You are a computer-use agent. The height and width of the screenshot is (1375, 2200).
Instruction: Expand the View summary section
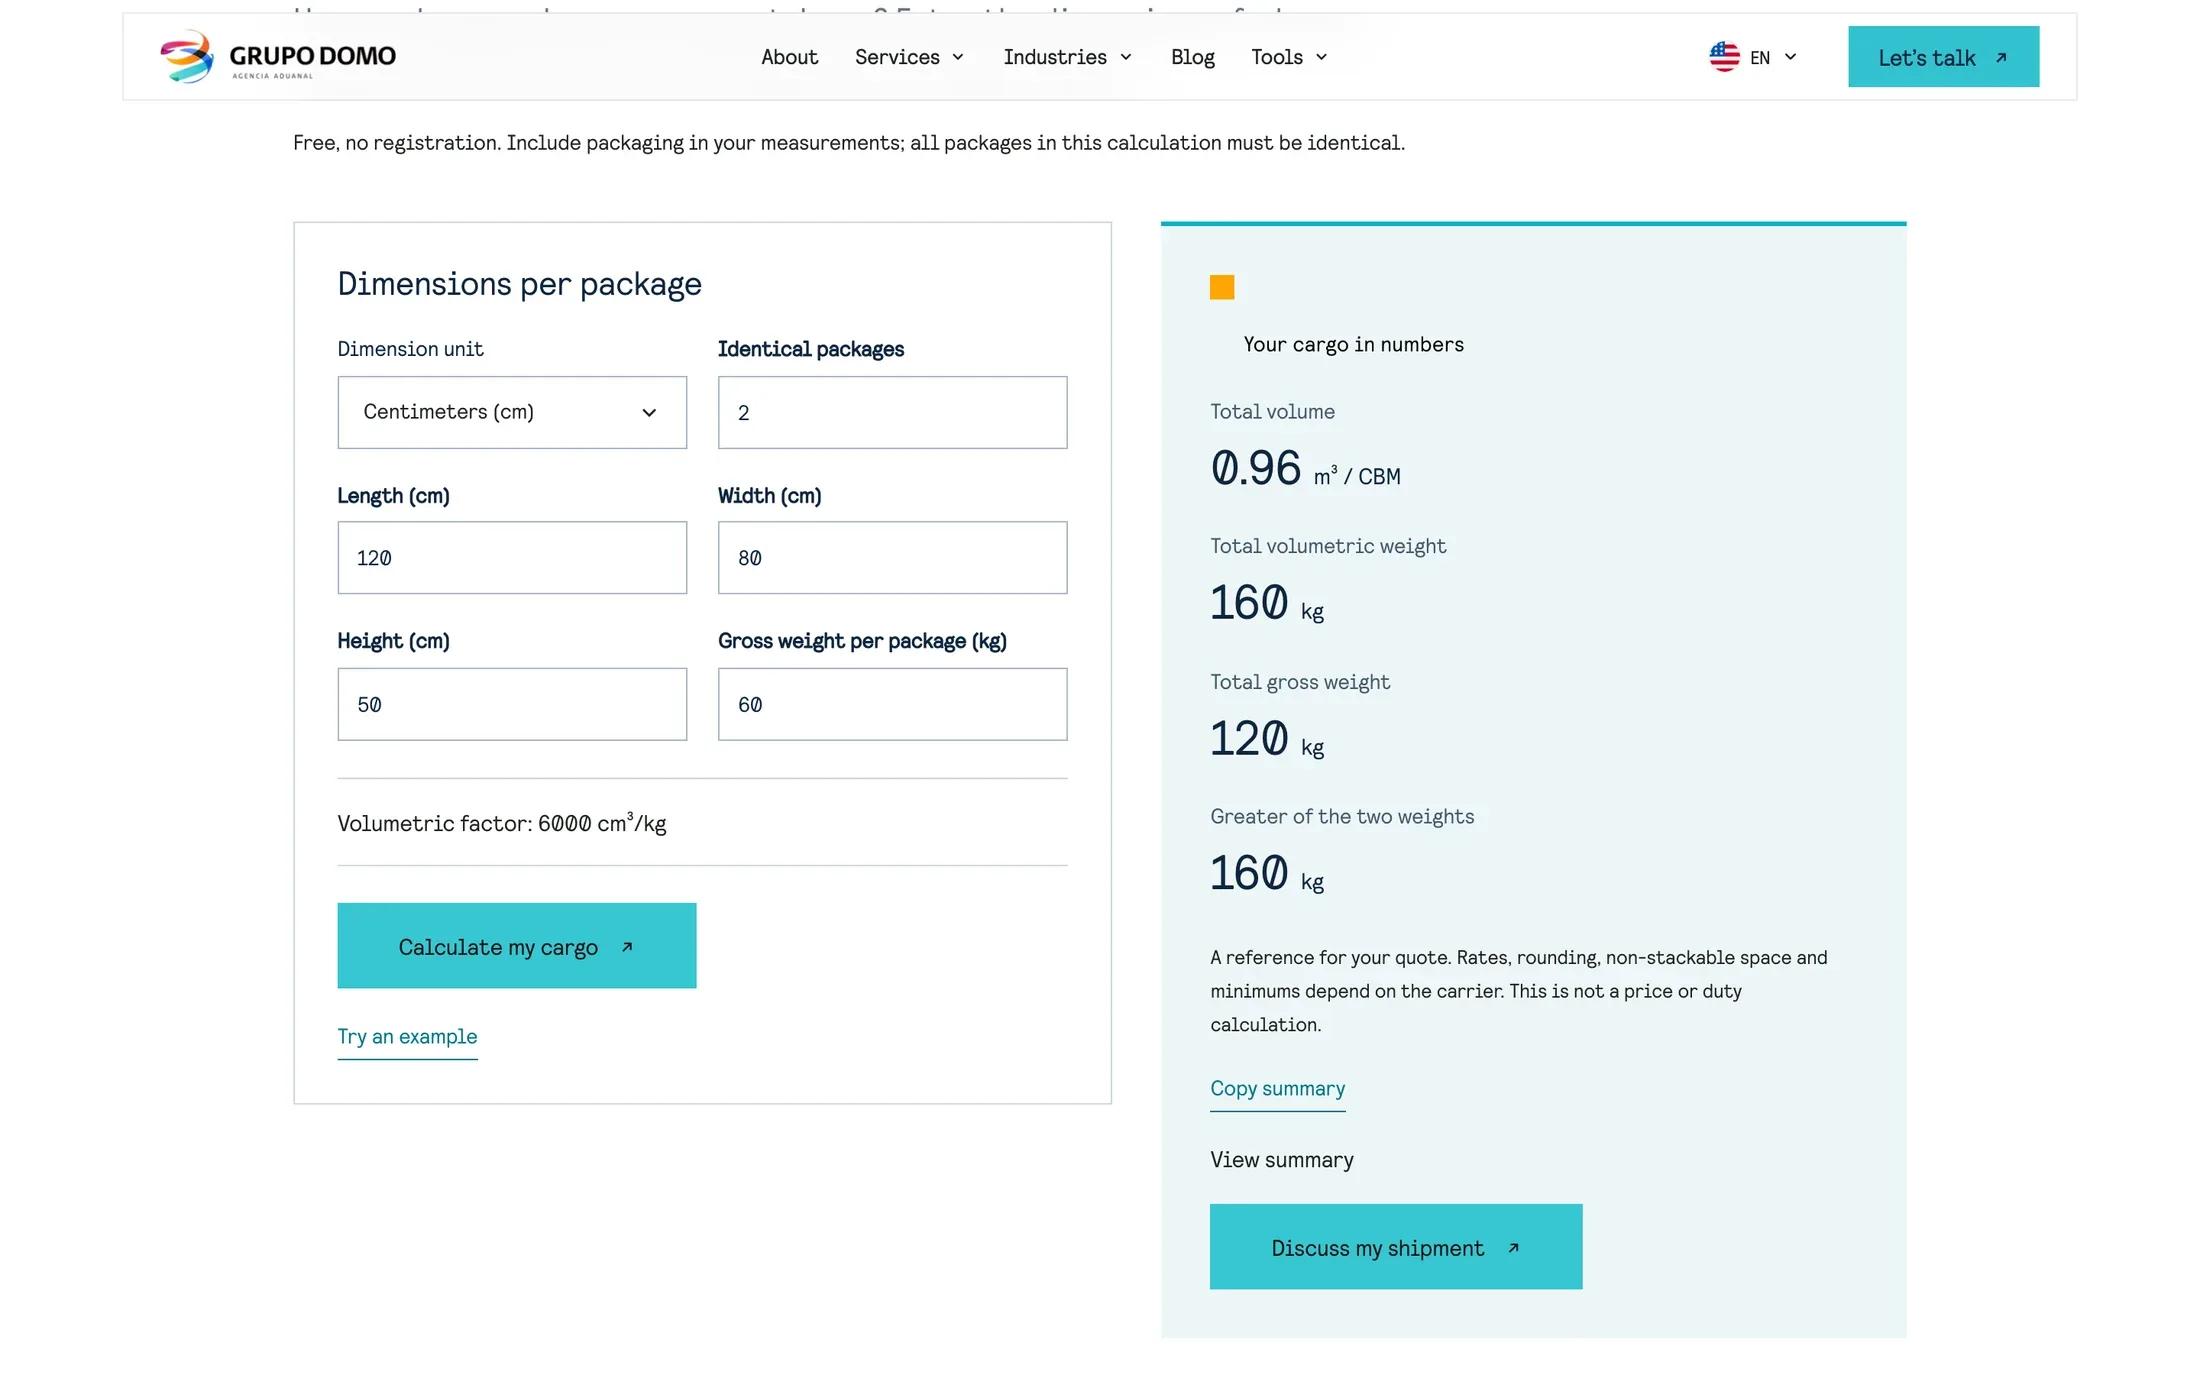click(x=1281, y=1160)
